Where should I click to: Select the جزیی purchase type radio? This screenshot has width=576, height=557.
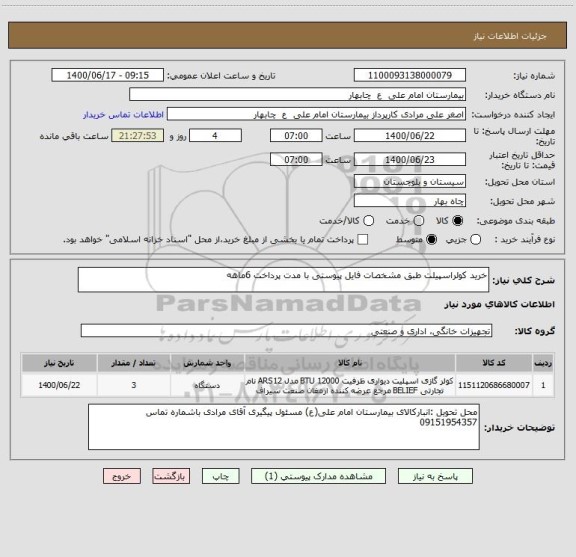[476, 240]
